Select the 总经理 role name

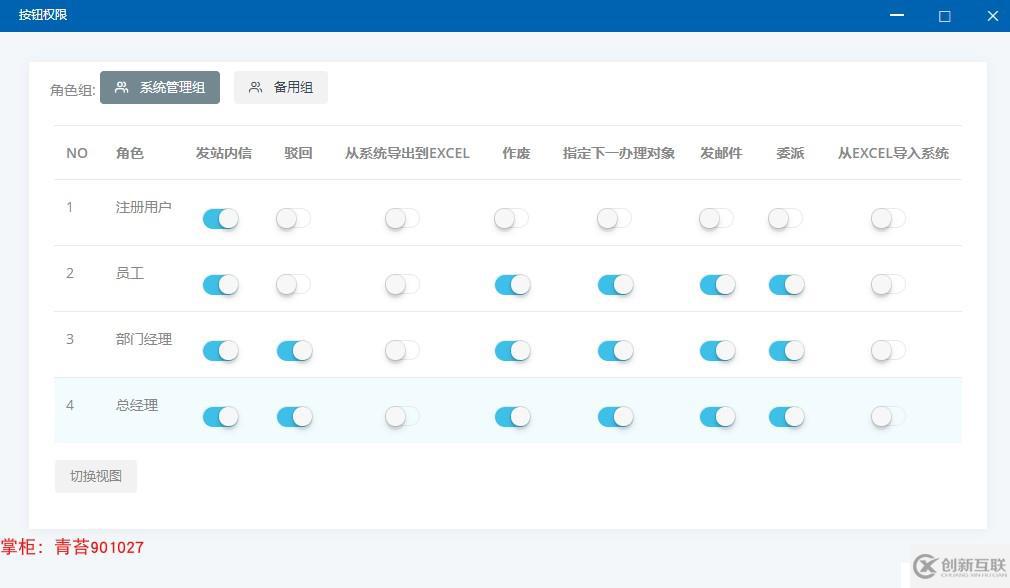(x=137, y=405)
